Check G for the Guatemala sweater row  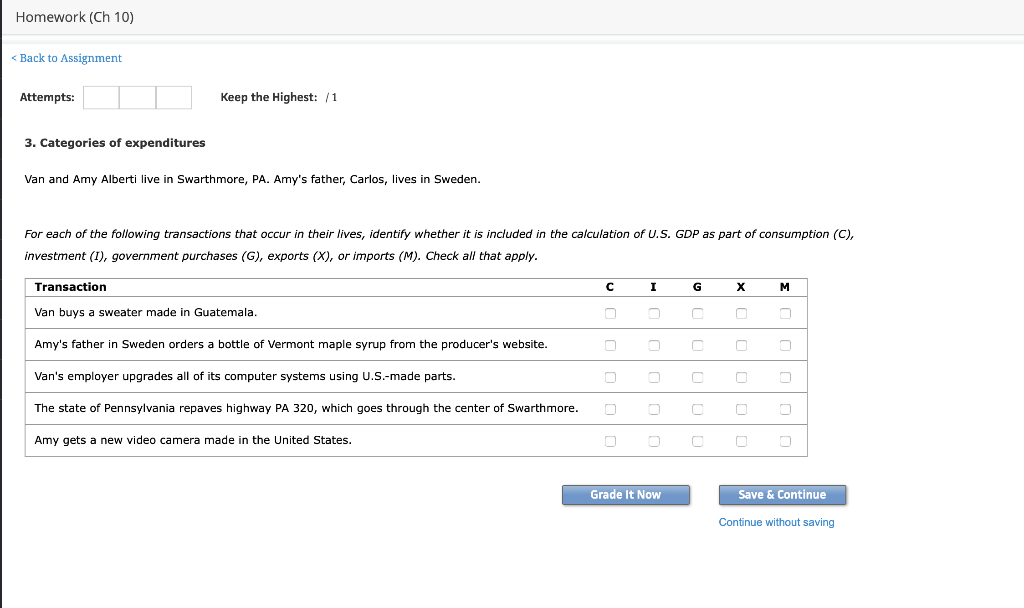(x=697, y=313)
